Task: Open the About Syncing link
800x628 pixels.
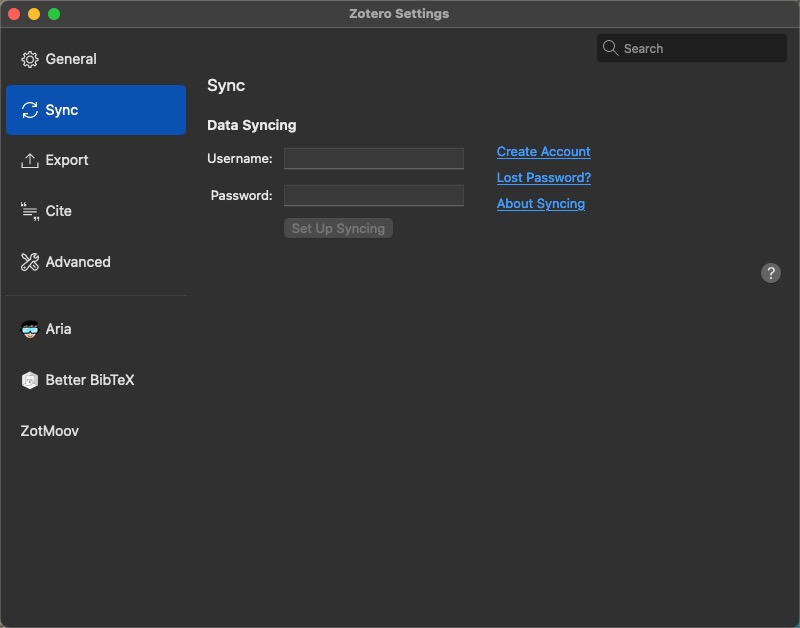Action: click(x=541, y=204)
